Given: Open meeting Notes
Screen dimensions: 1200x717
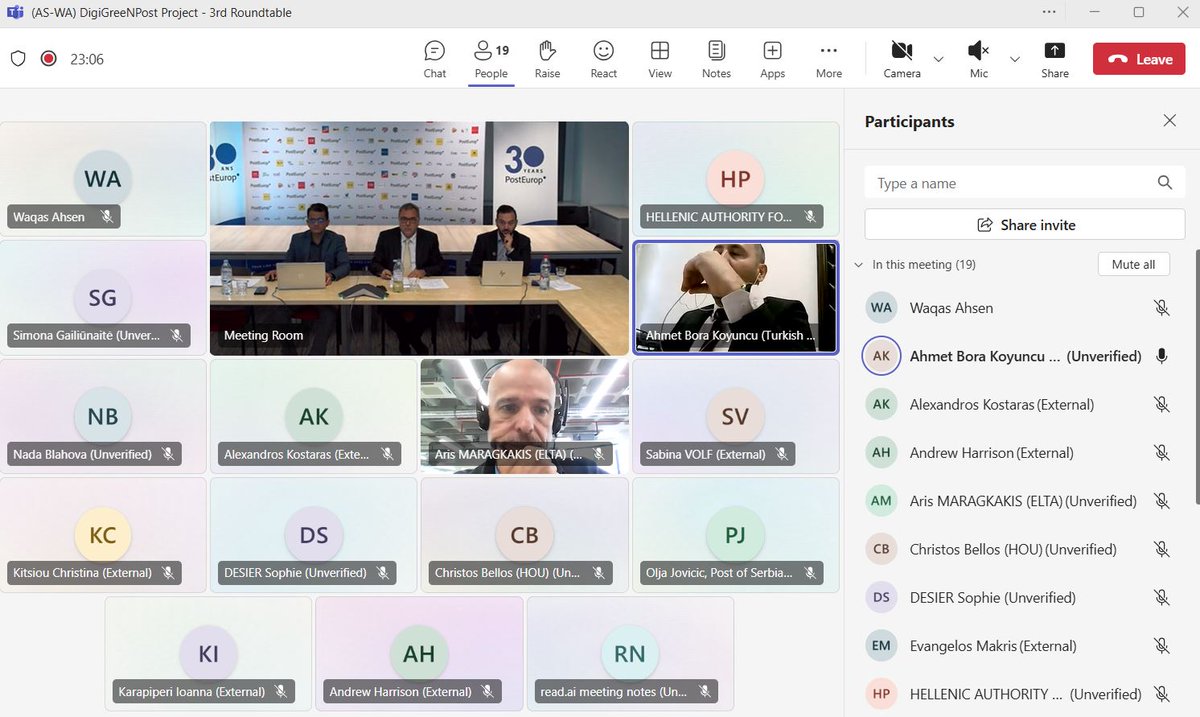Looking at the screenshot, I should tap(716, 58).
